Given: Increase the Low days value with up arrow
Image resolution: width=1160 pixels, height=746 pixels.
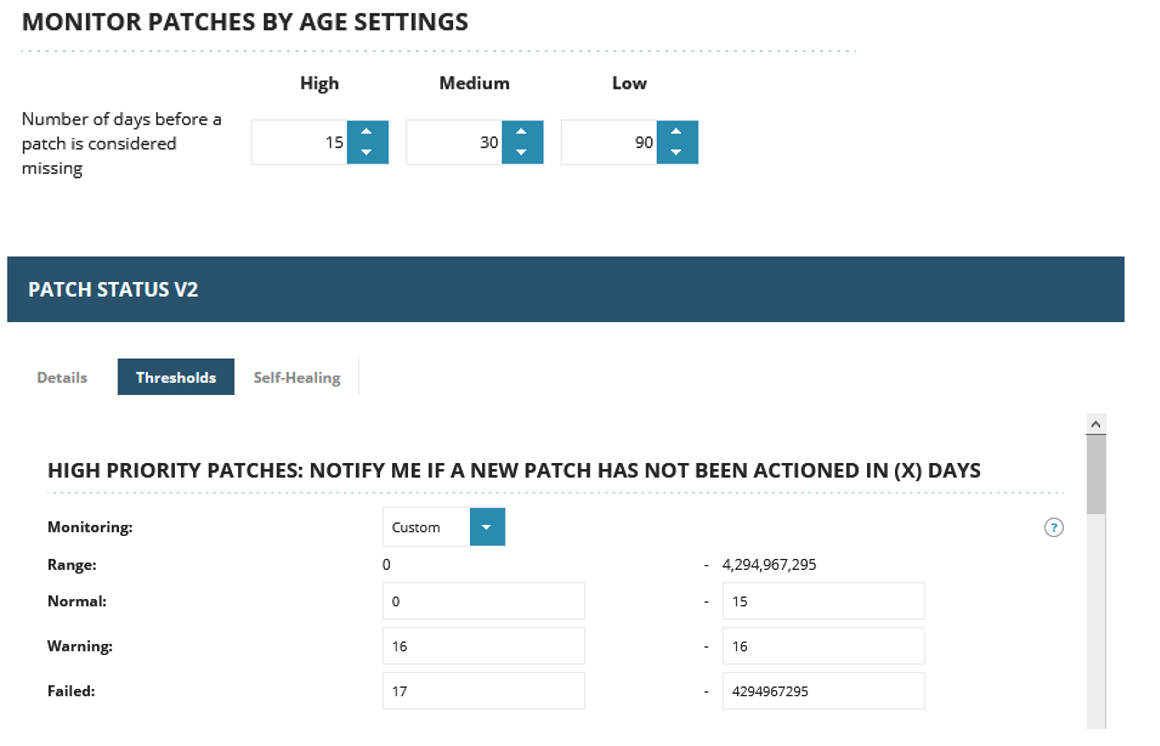Looking at the screenshot, I should click(676, 131).
